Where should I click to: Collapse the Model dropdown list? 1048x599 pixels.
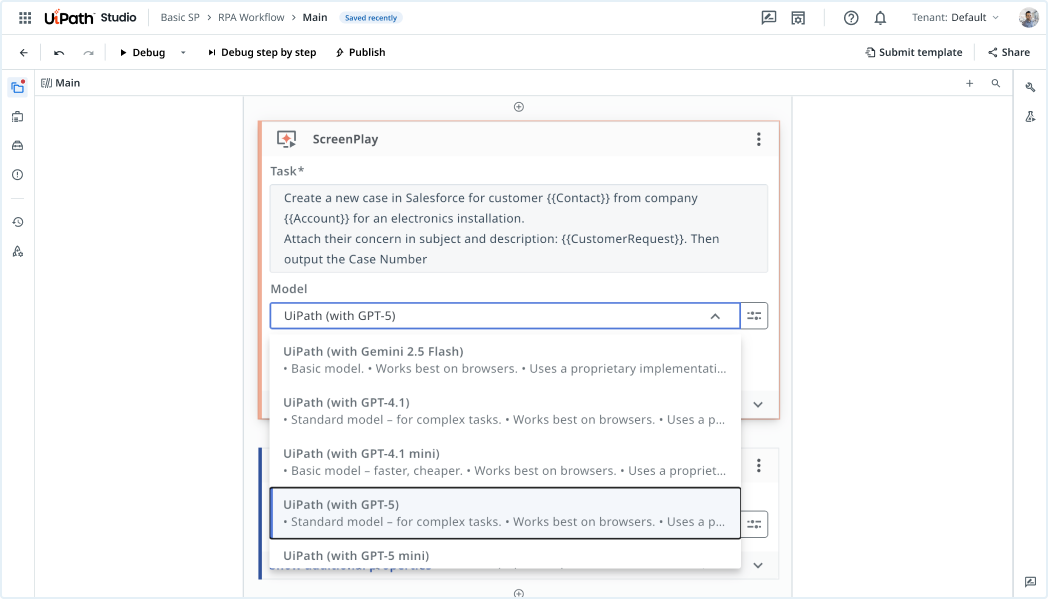[x=715, y=316]
